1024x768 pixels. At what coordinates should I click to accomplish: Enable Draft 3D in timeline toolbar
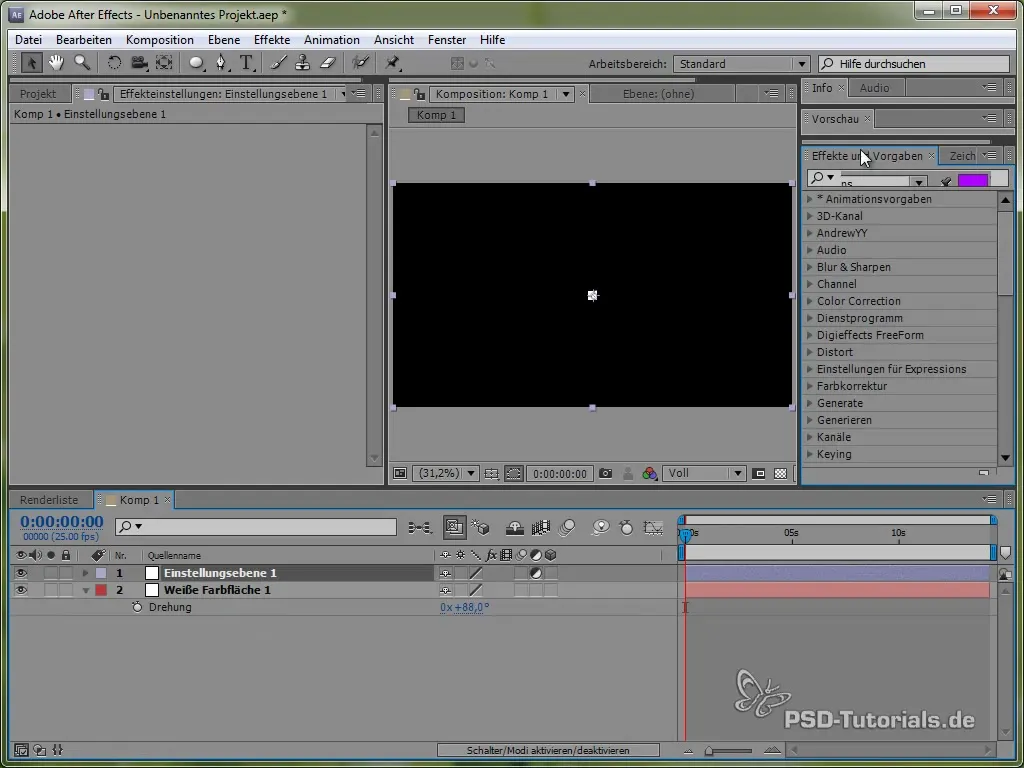pos(480,528)
